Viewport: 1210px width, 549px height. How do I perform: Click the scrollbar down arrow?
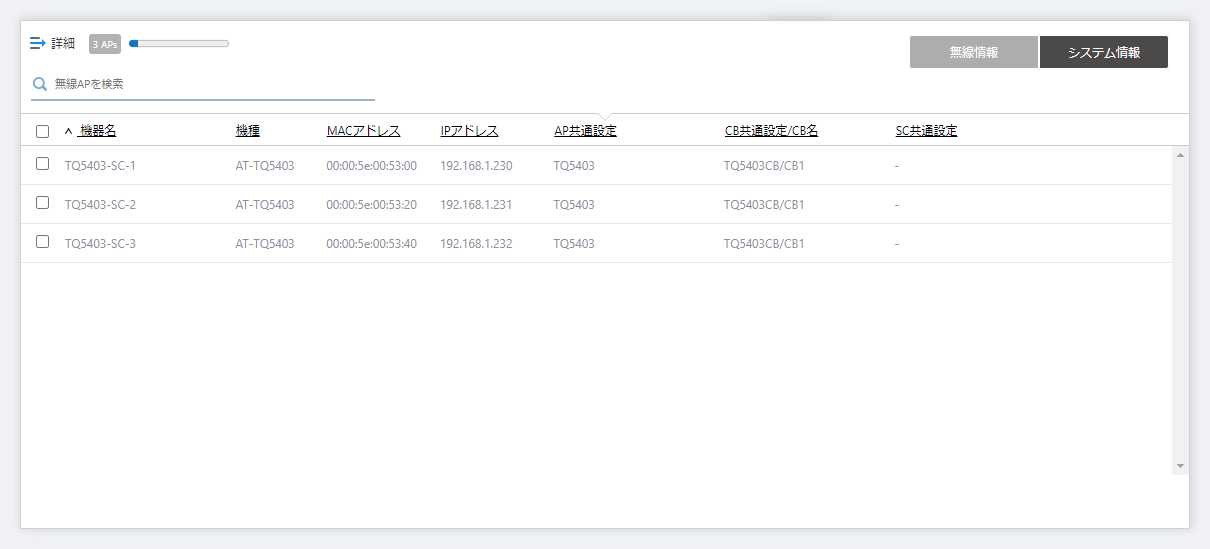point(1180,466)
